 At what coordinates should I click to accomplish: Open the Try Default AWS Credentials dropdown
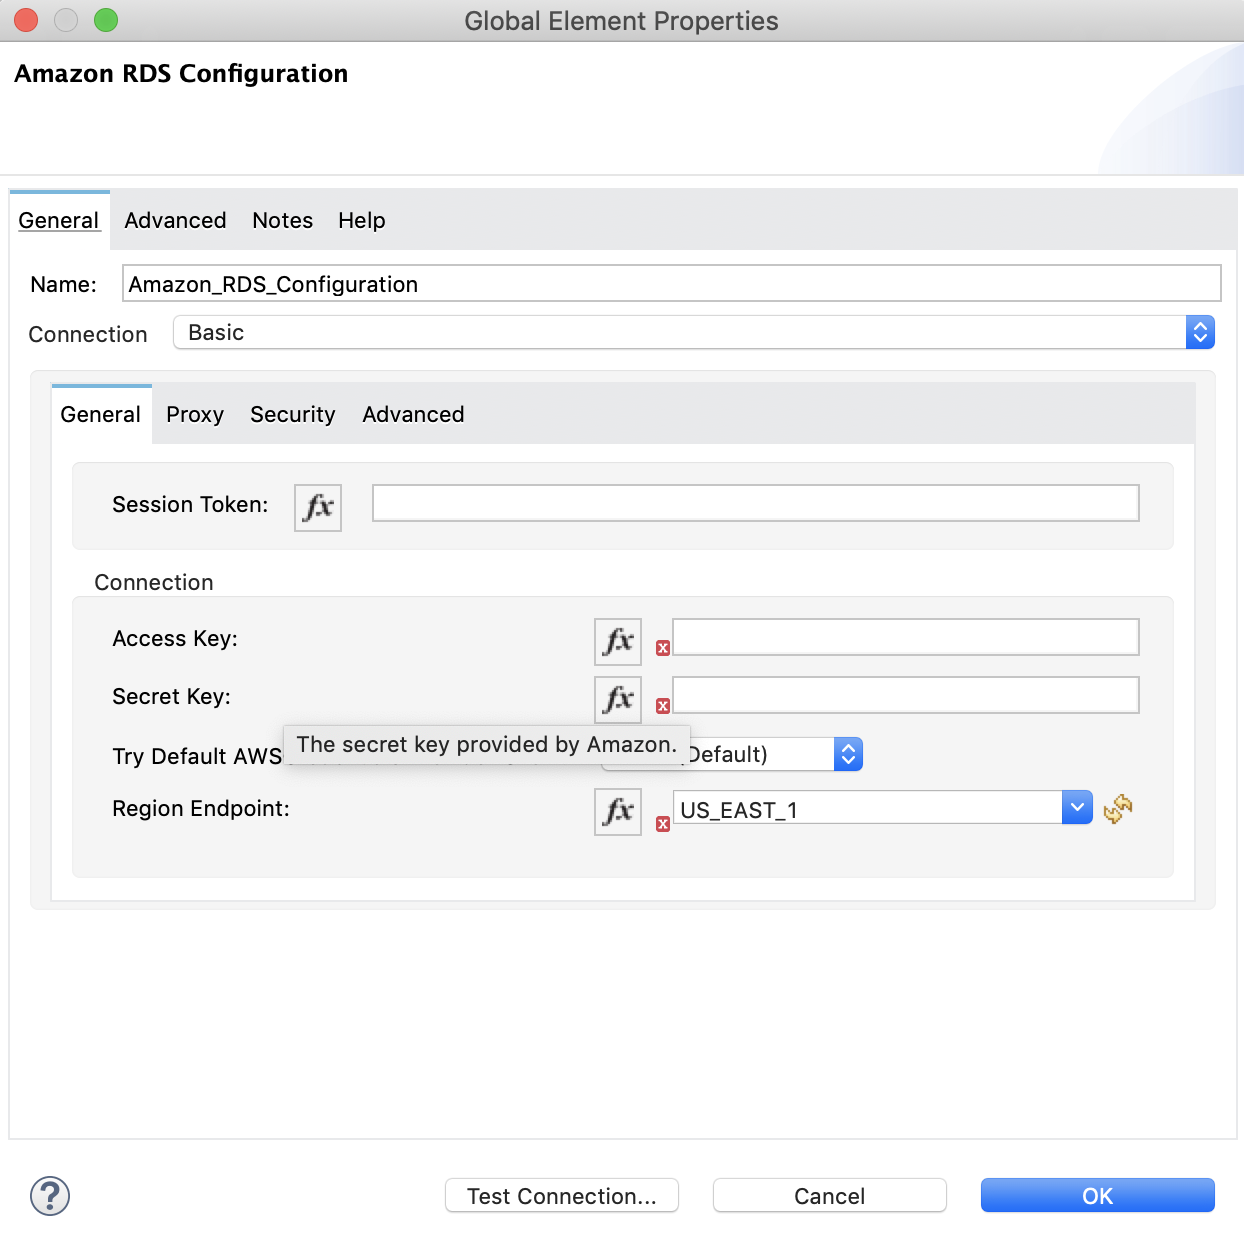click(848, 754)
